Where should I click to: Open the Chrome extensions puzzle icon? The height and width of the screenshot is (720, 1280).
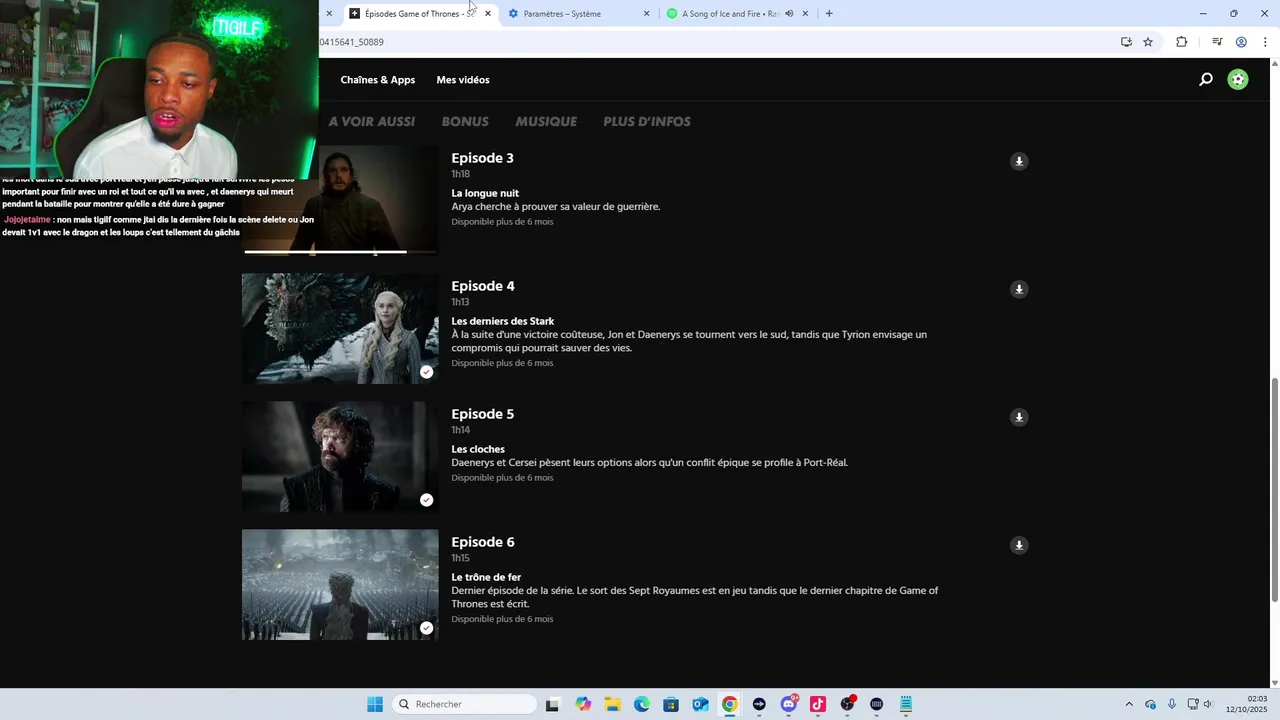(x=1182, y=42)
